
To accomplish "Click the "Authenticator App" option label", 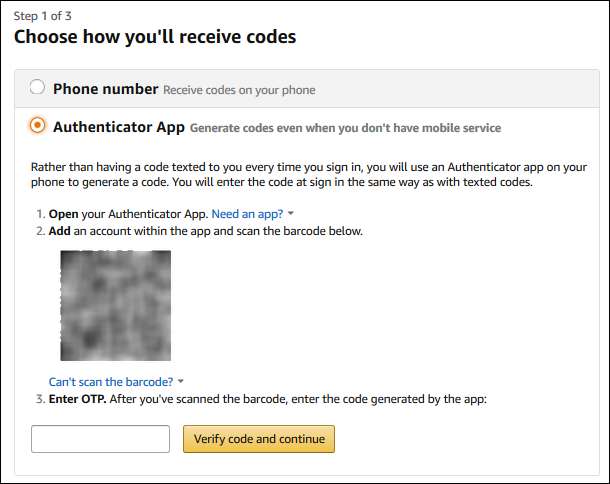I will point(118,127).
